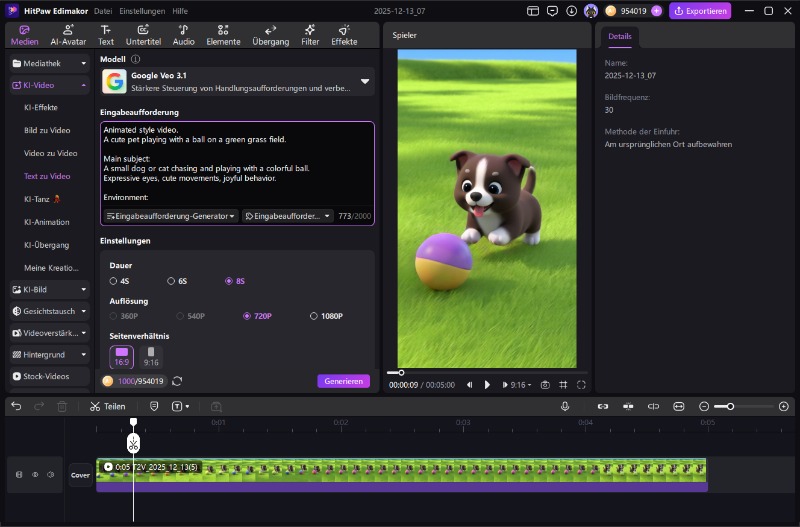Viewport: 800px width, 527px height.
Task: Click the Modell info icon
Action: tap(135, 59)
